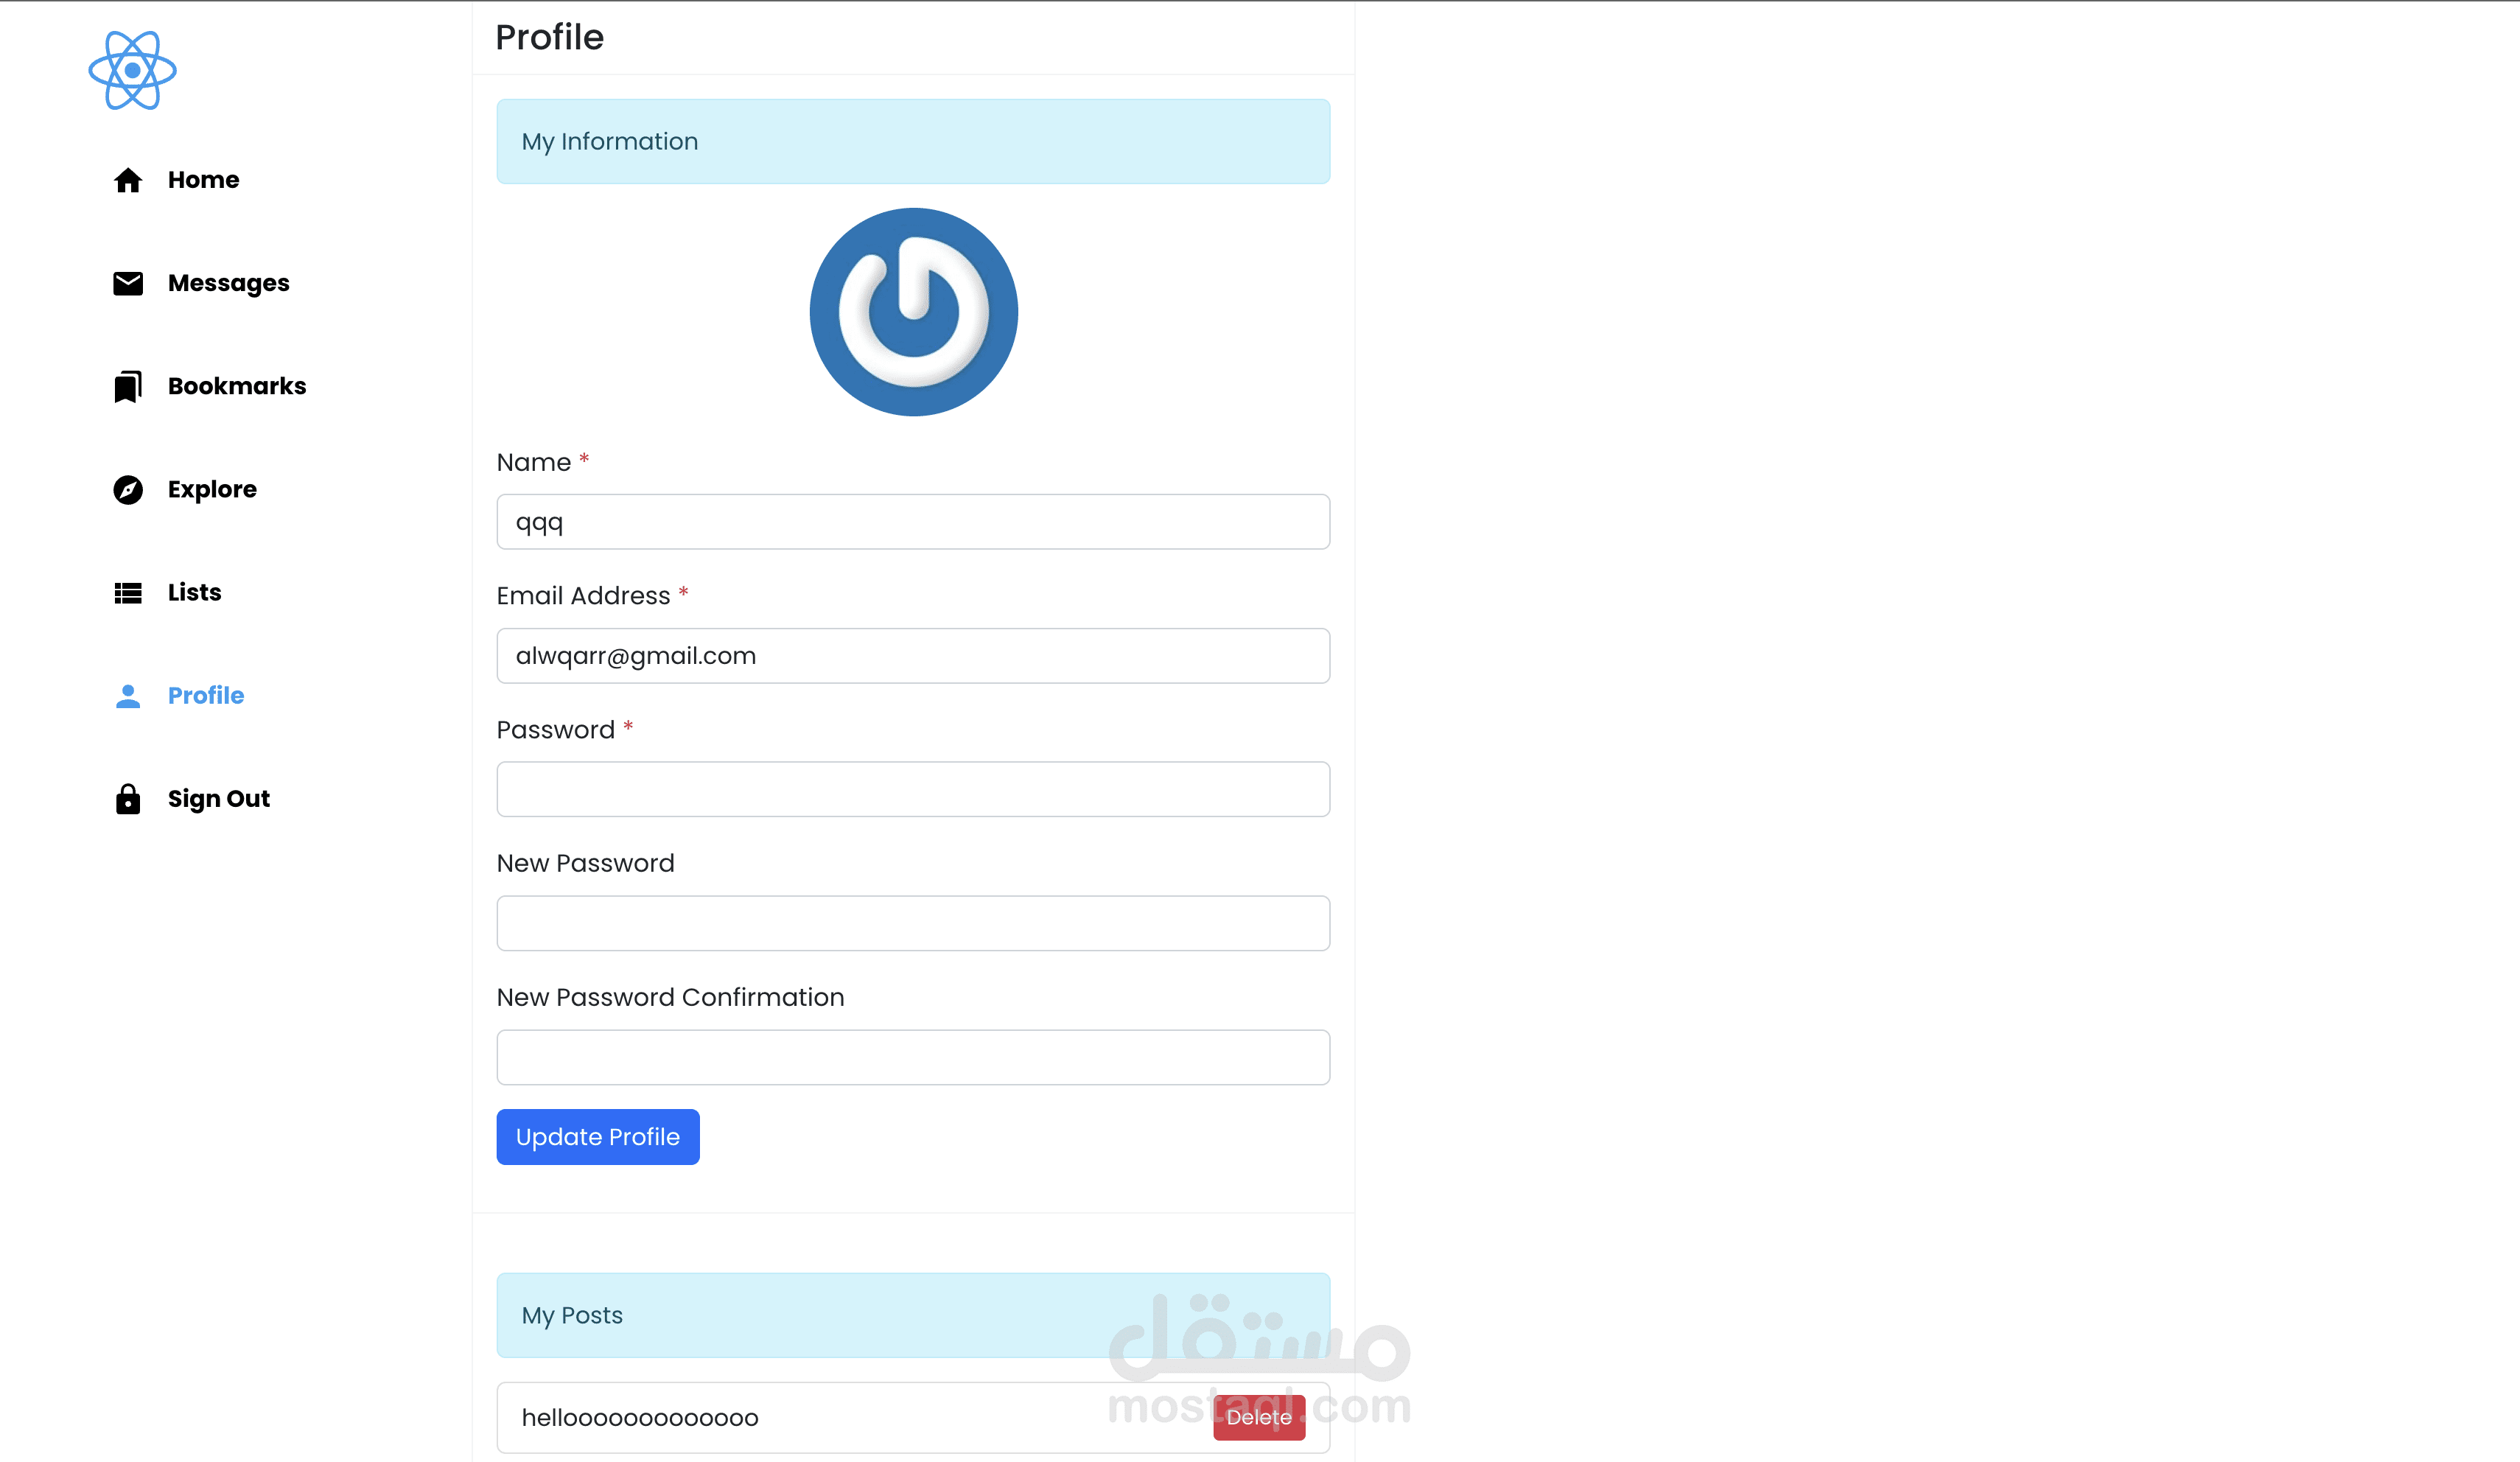Click the Profile person icon

(128, 696)
